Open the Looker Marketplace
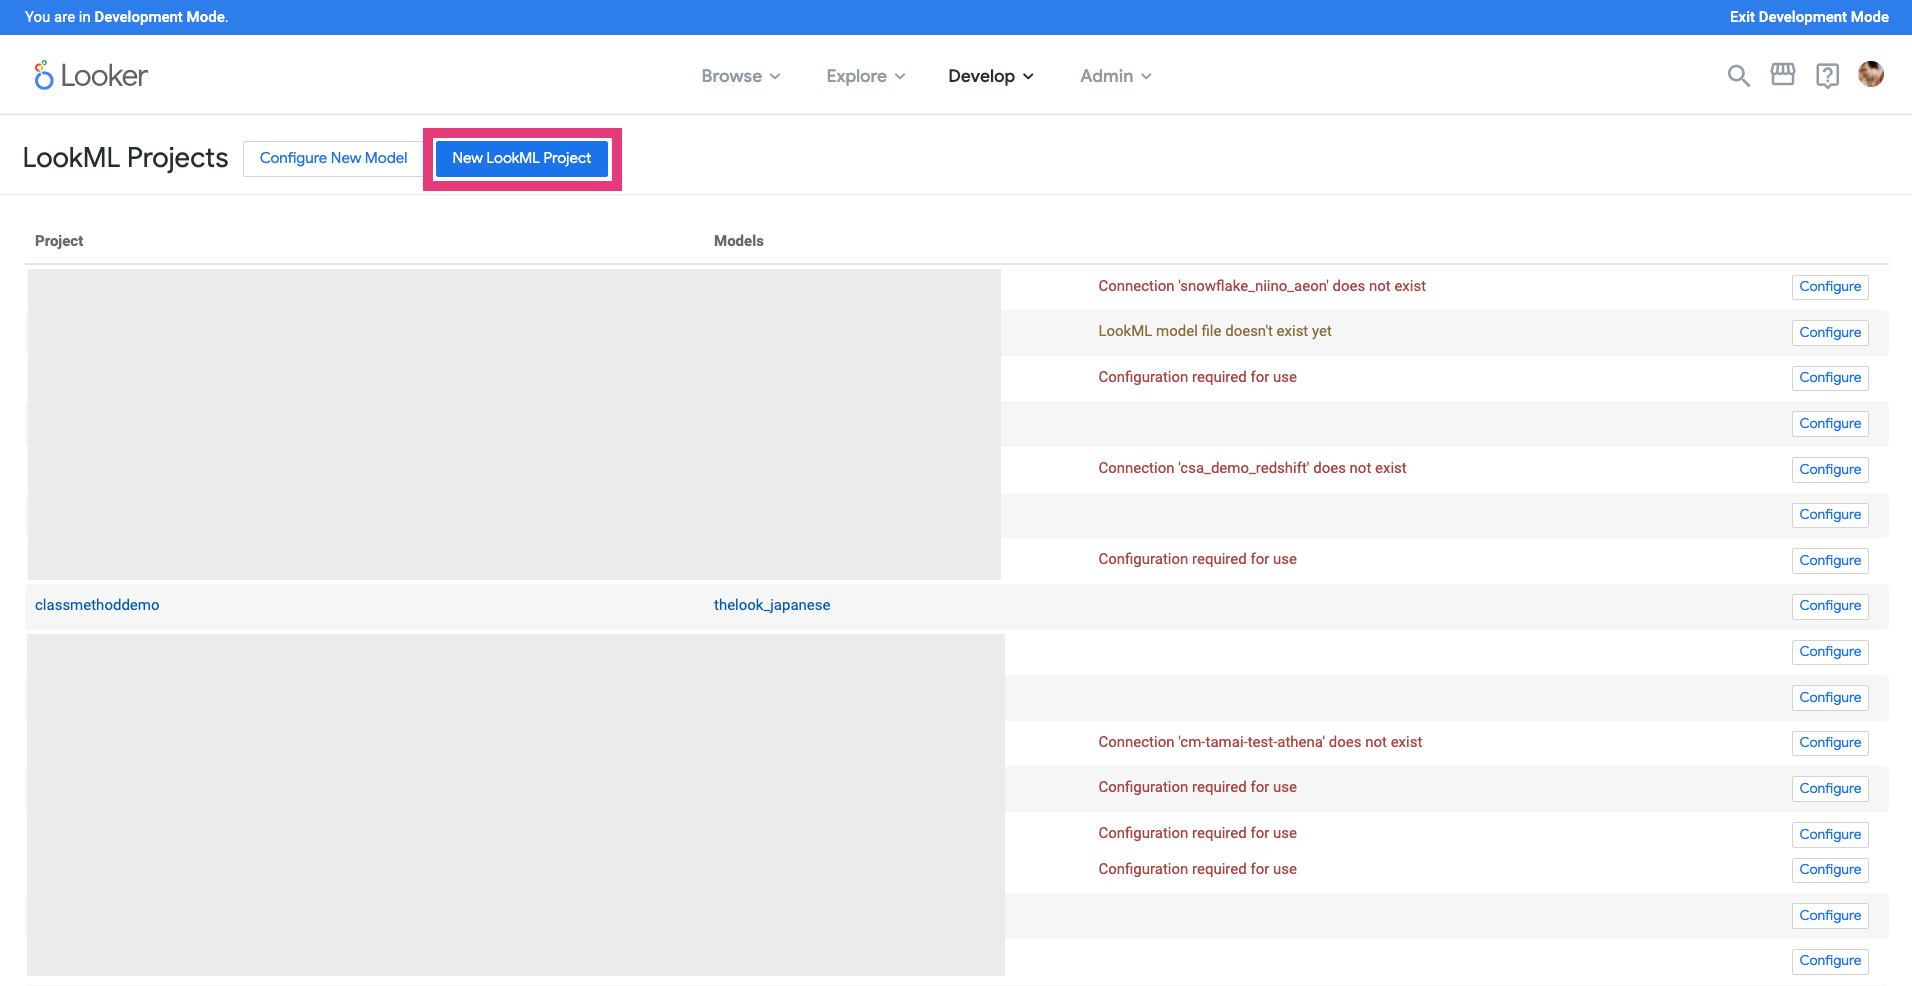This screenshot has width=1912, height=986. (x=1783, y=75)
